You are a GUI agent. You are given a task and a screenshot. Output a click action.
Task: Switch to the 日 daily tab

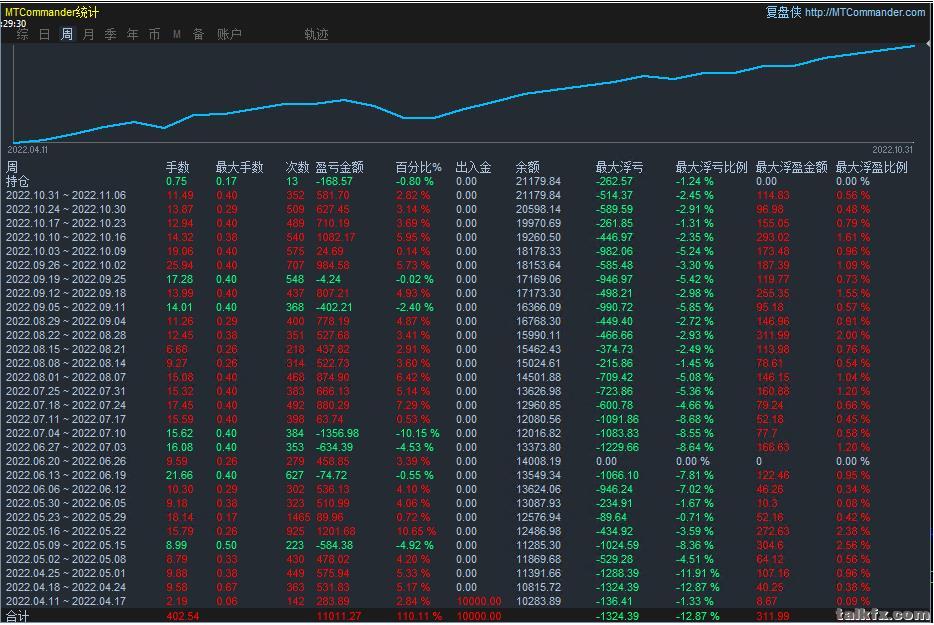click(45, 35)
